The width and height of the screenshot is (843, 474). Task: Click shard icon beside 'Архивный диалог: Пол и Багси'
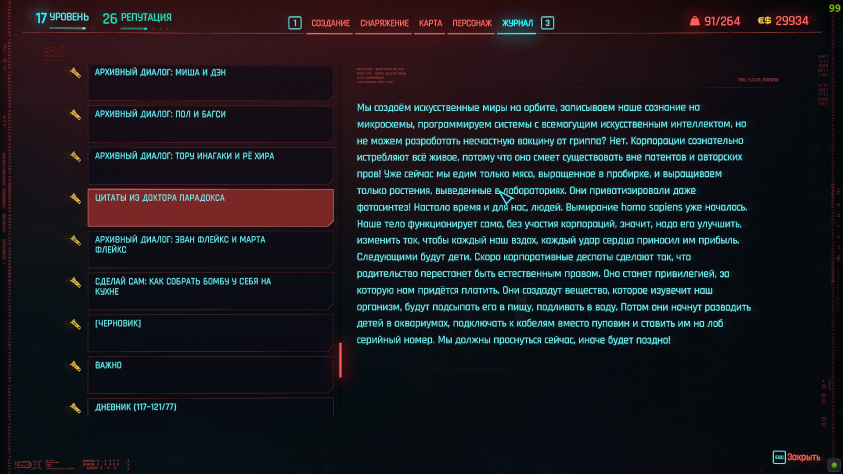coord(75,115)
